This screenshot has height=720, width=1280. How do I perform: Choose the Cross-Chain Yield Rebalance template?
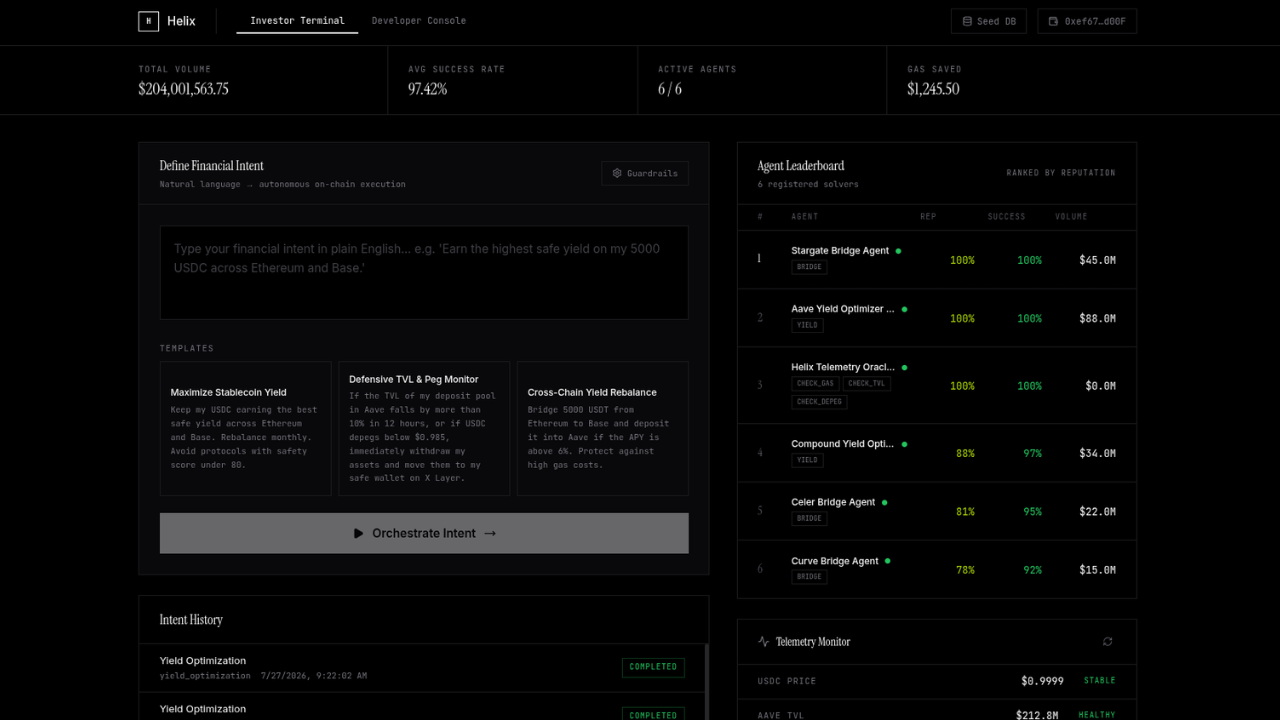click(x=603, y=428)
